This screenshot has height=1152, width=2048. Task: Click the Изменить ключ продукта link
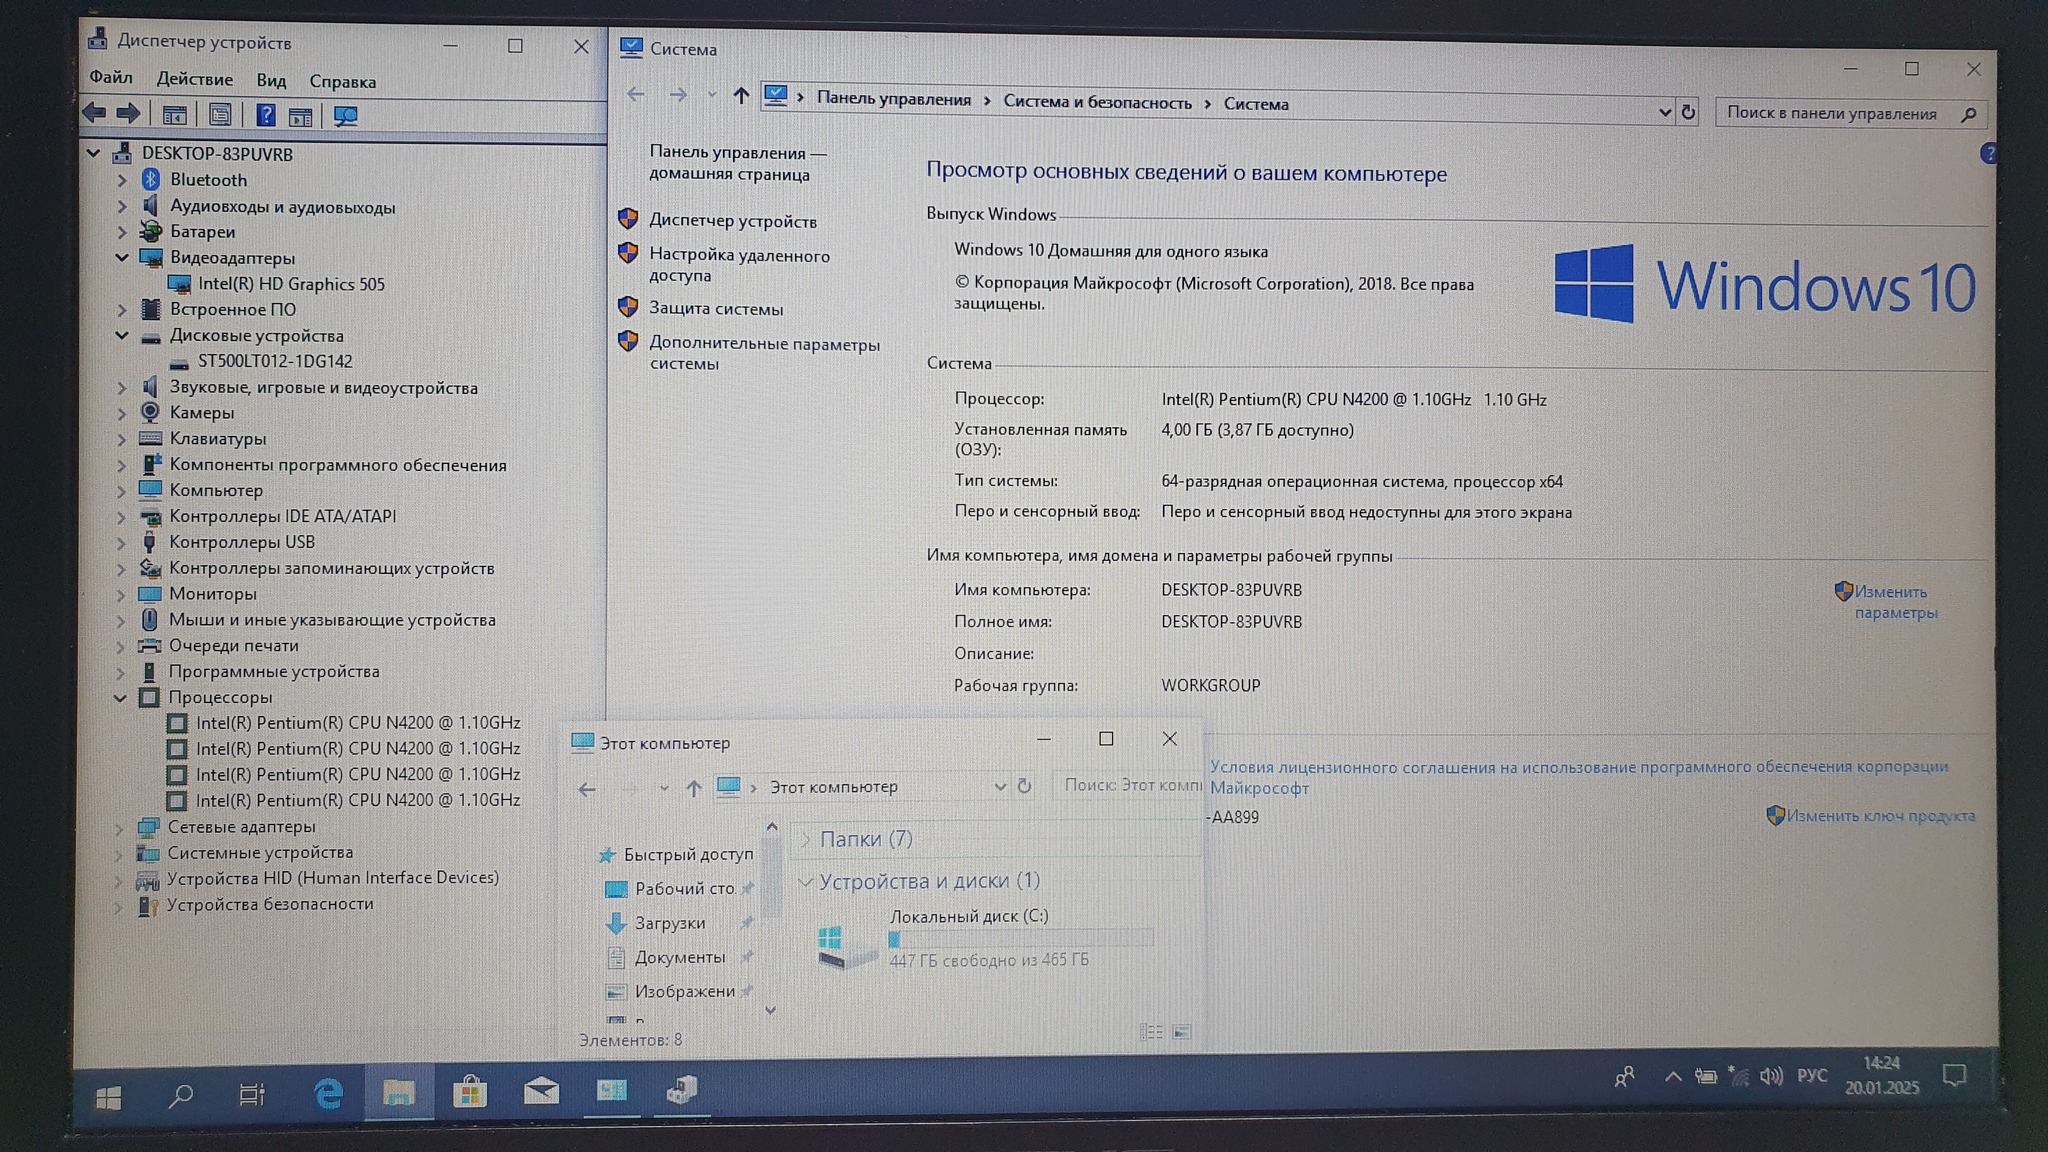[x=1880, y=816]
